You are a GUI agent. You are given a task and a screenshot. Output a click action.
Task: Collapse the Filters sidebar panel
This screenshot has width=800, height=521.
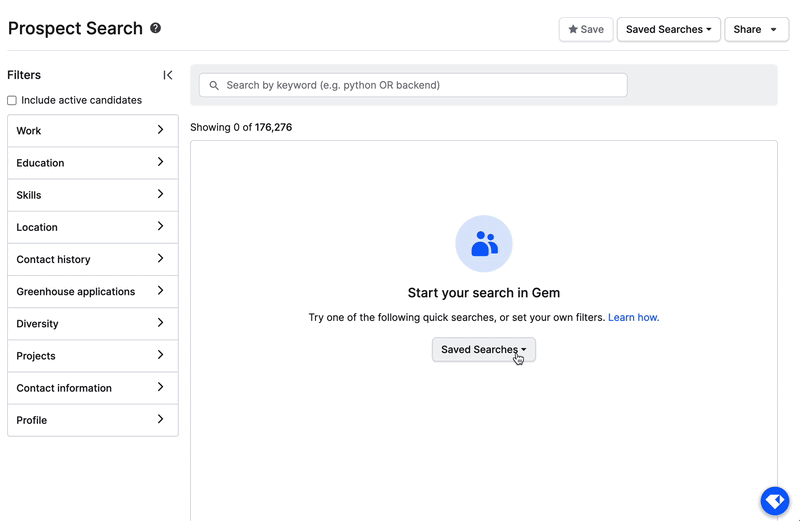click(x=168, y=75)
